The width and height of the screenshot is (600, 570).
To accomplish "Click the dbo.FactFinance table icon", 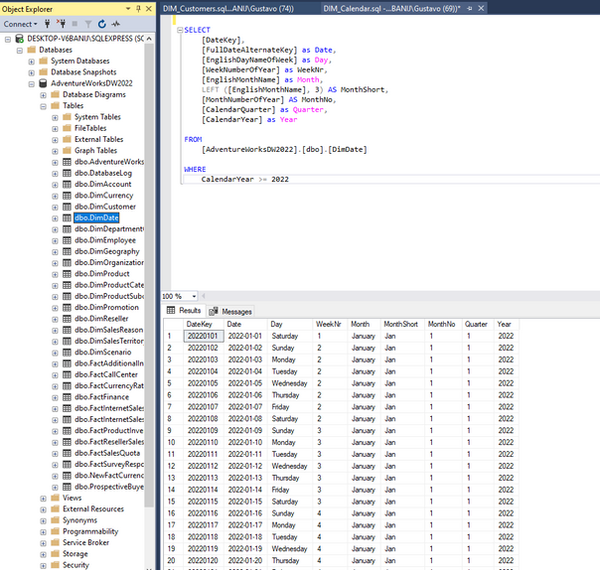I will [67, 397].
